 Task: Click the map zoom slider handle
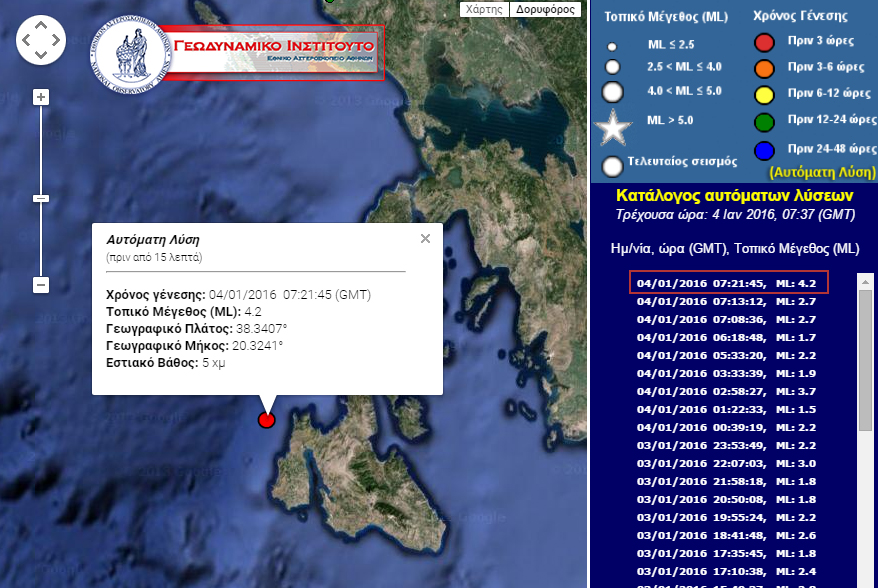41,198
